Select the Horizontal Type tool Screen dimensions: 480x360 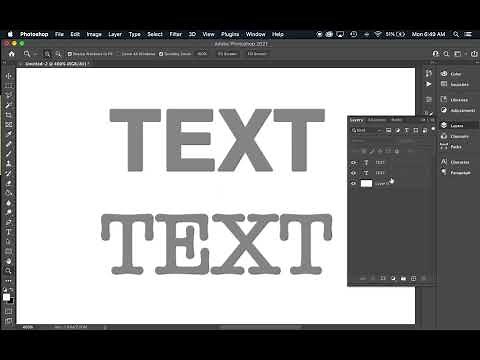[x=9, y=232]
